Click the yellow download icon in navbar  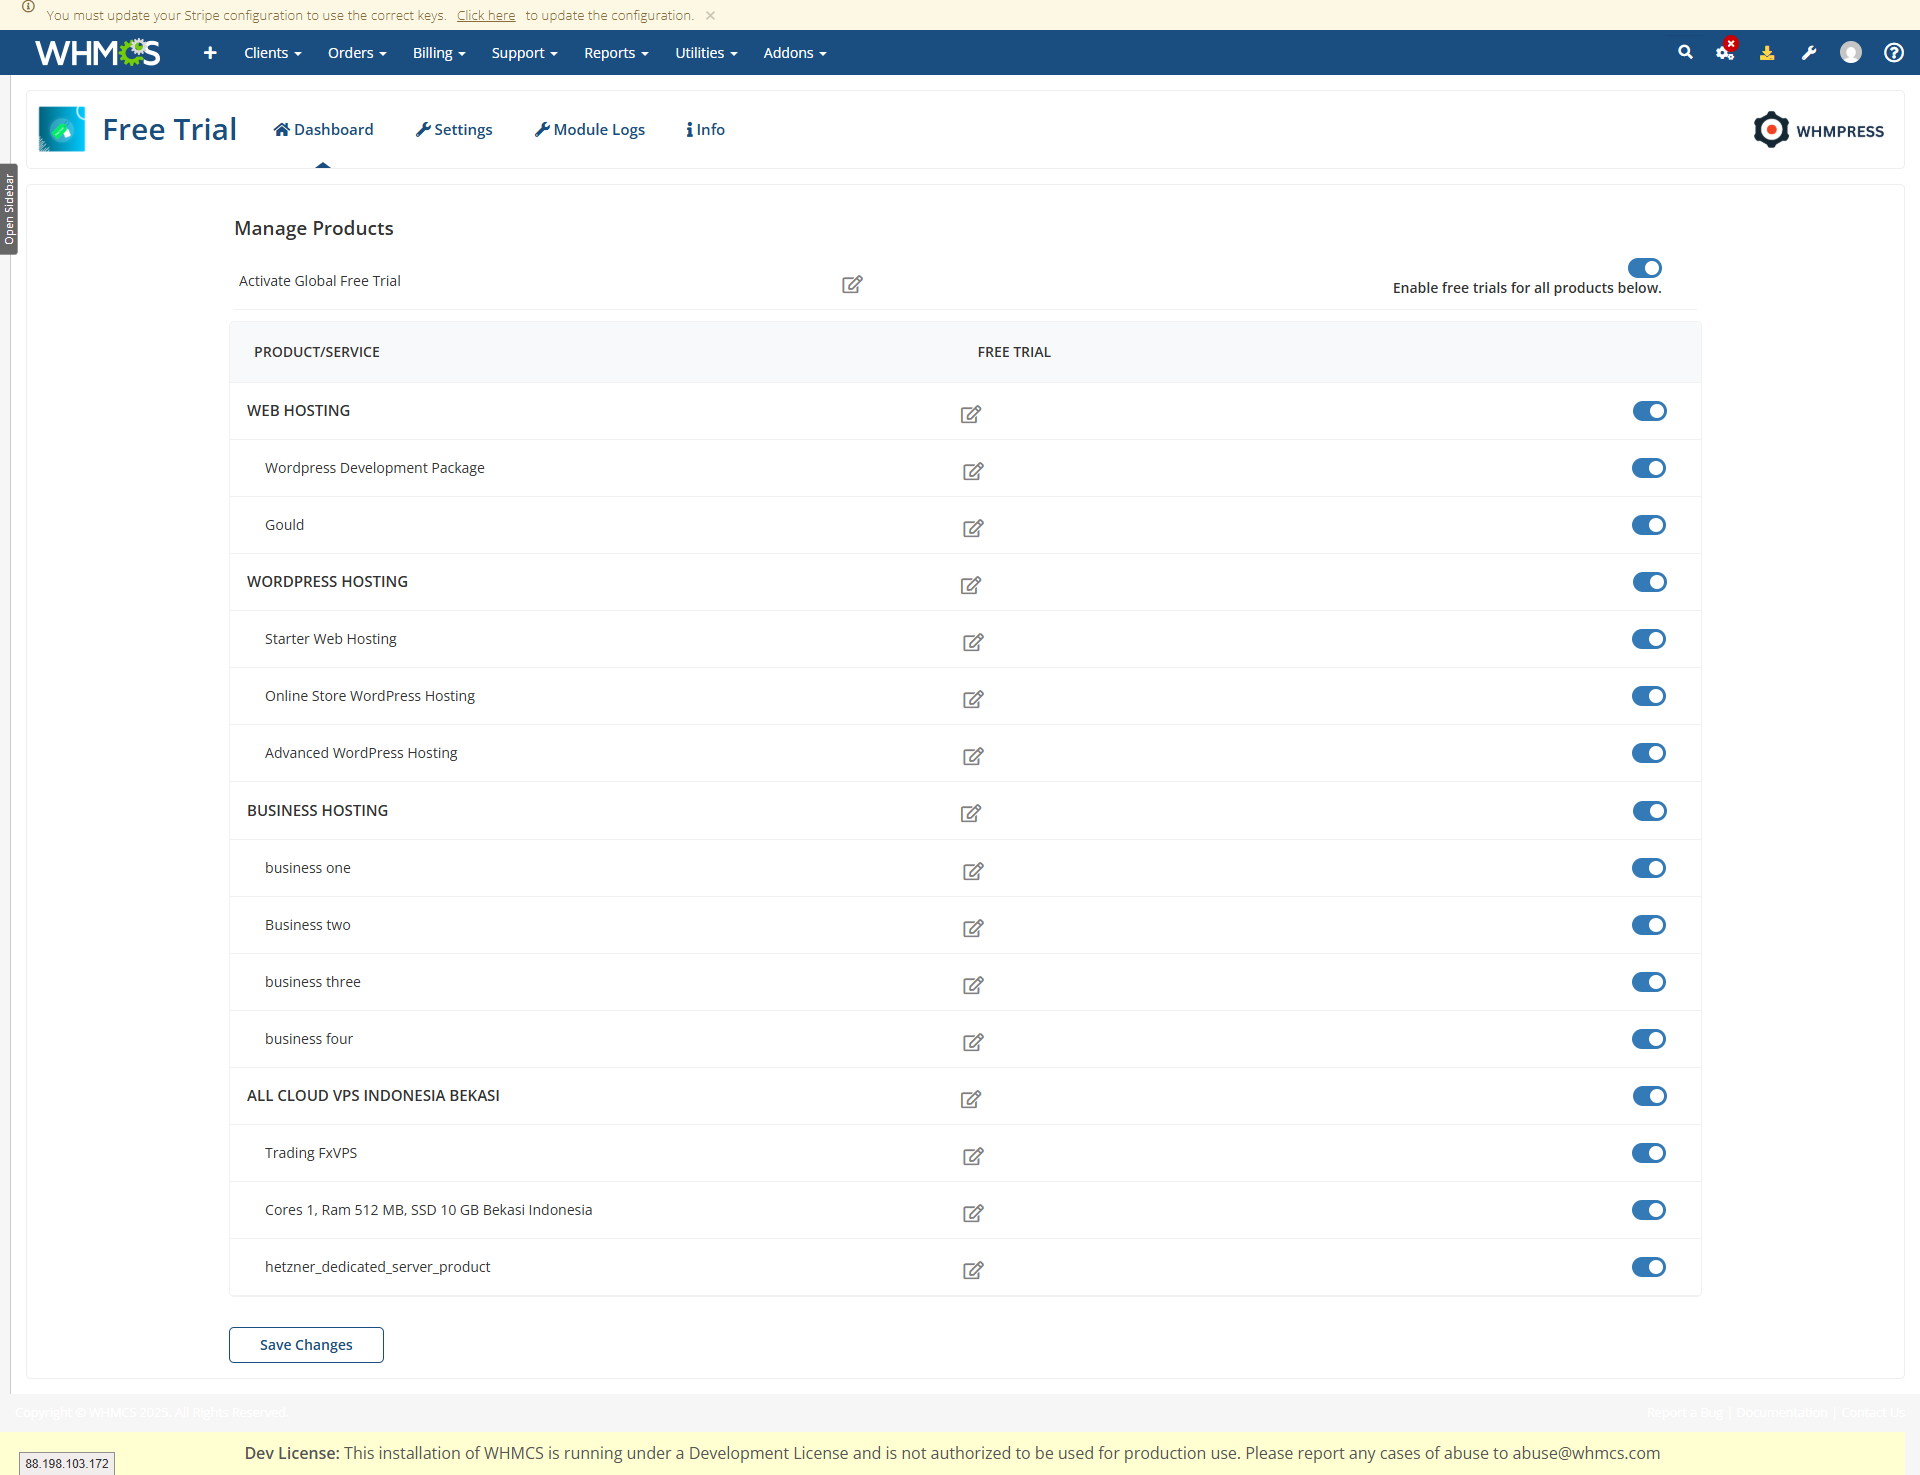(1767, 53)
